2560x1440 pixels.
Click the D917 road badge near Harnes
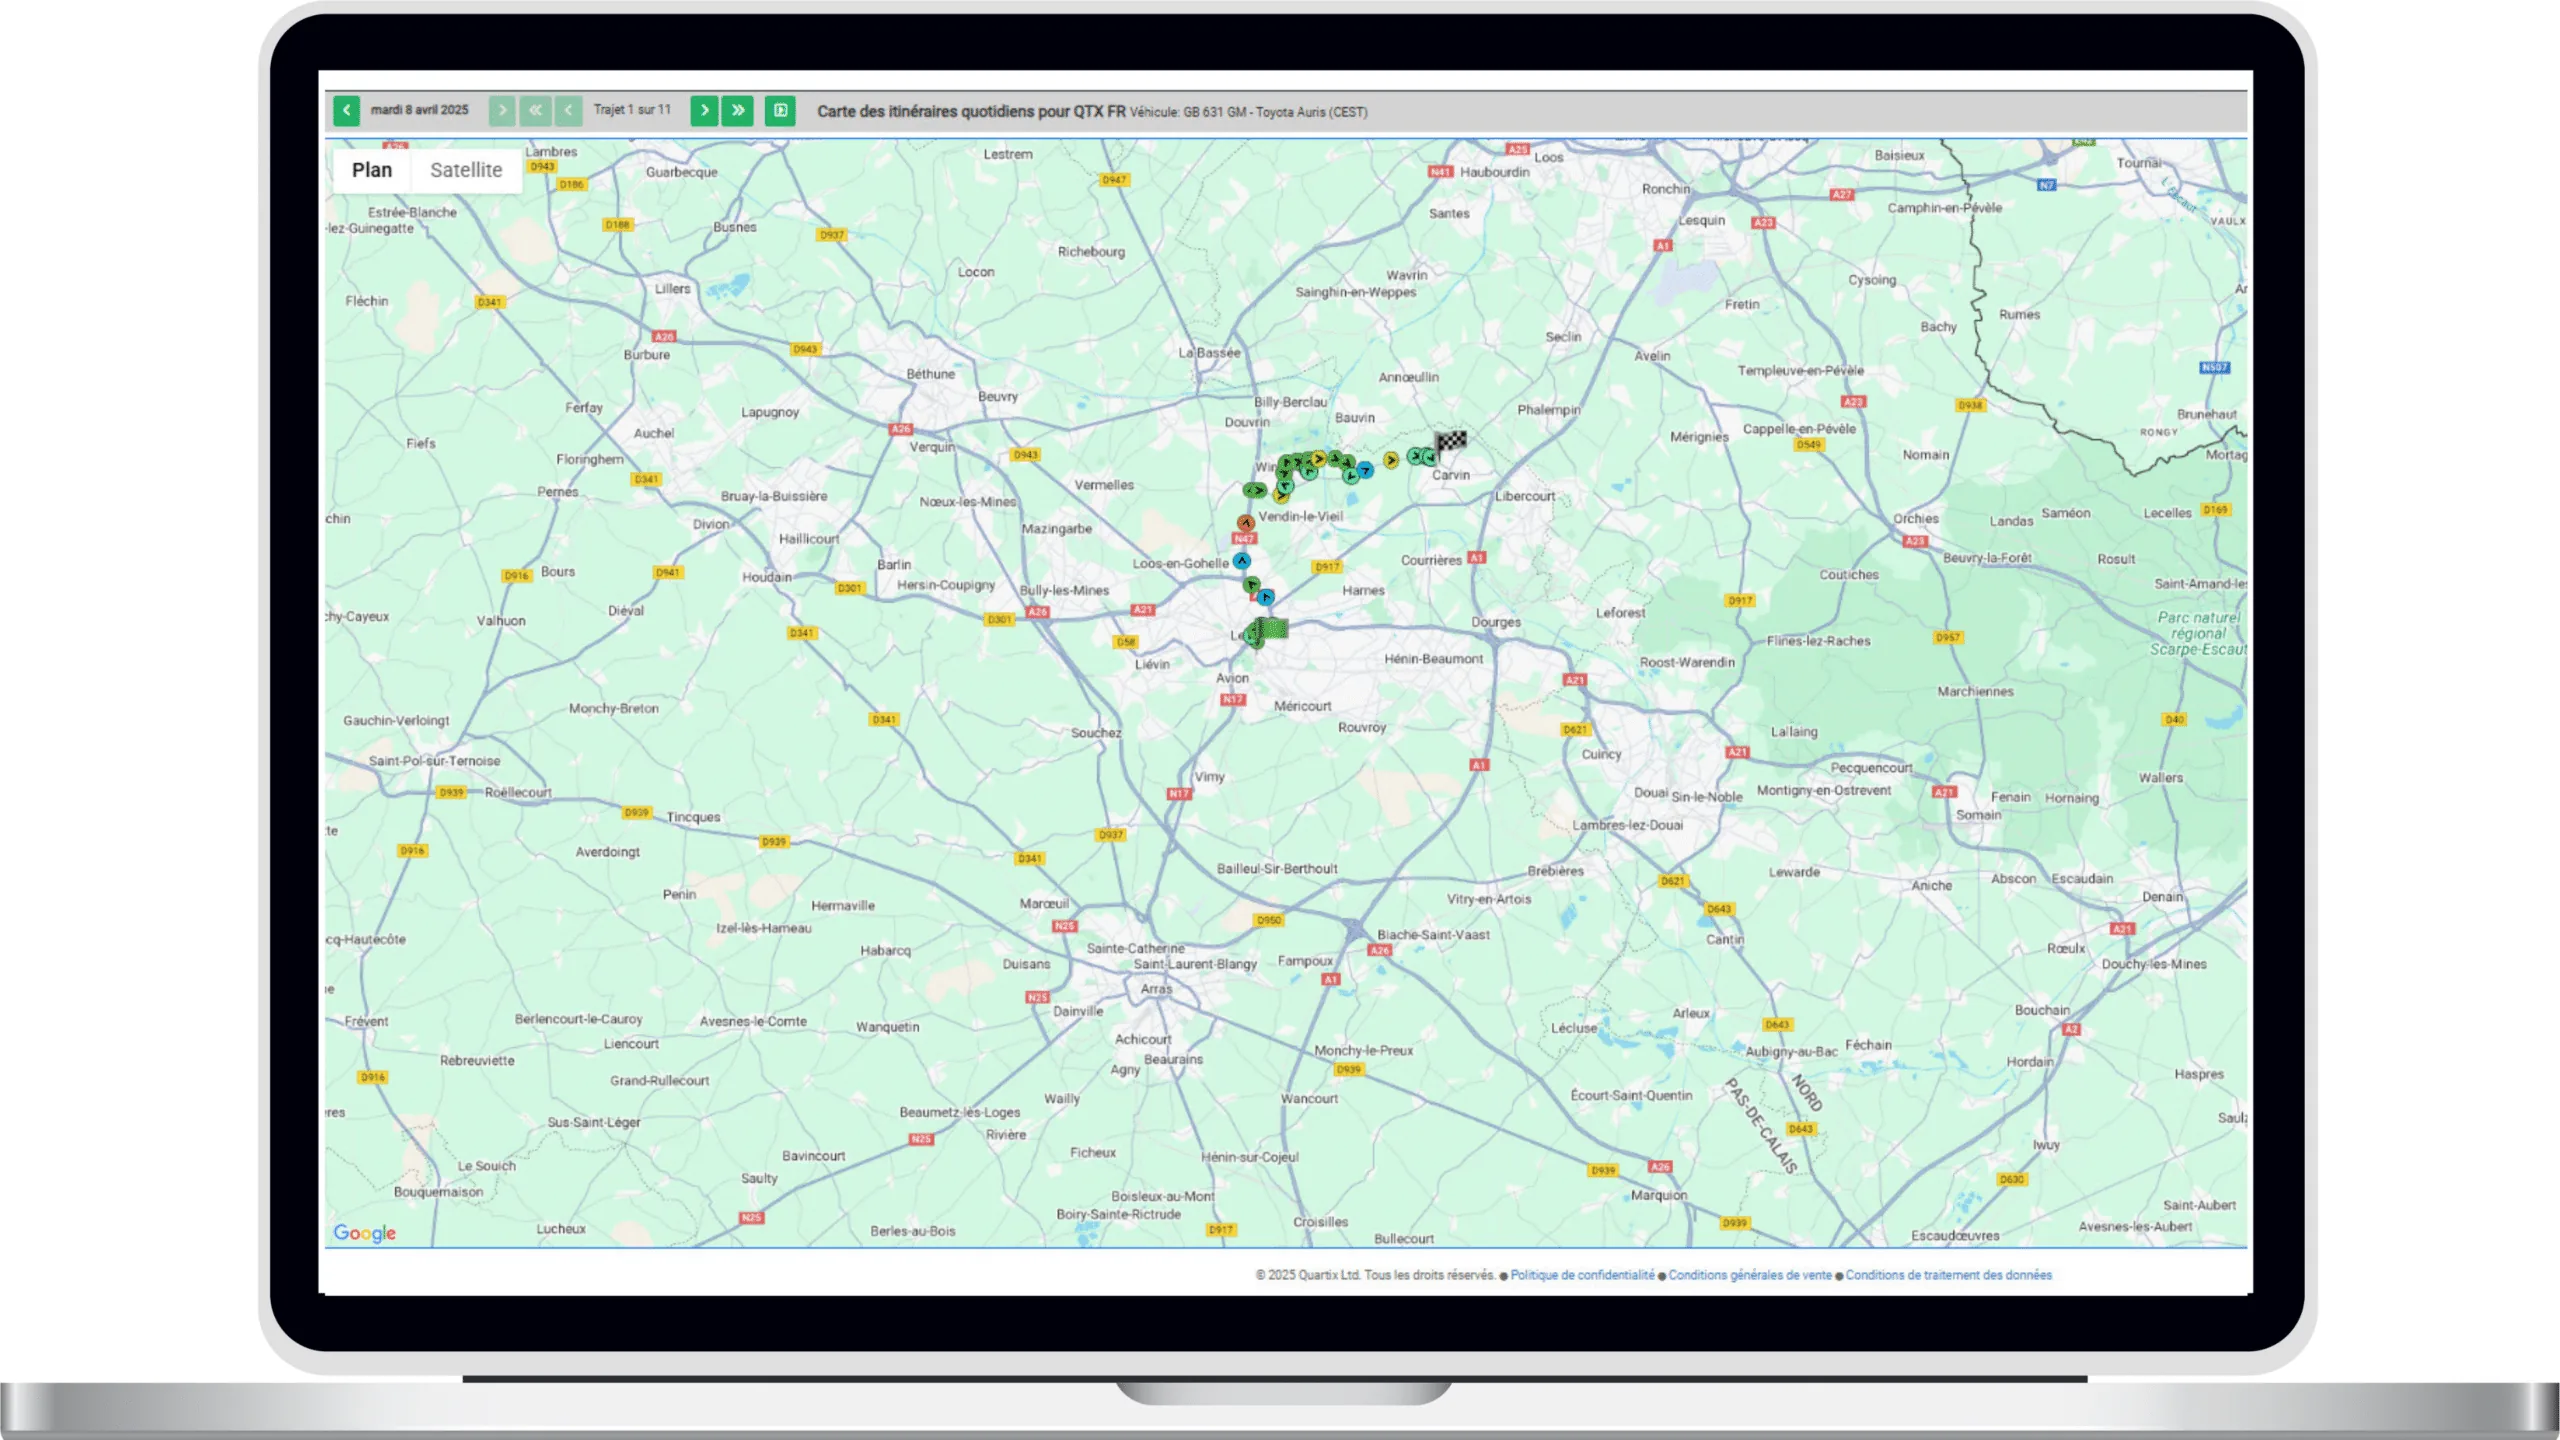point(1327,567)
